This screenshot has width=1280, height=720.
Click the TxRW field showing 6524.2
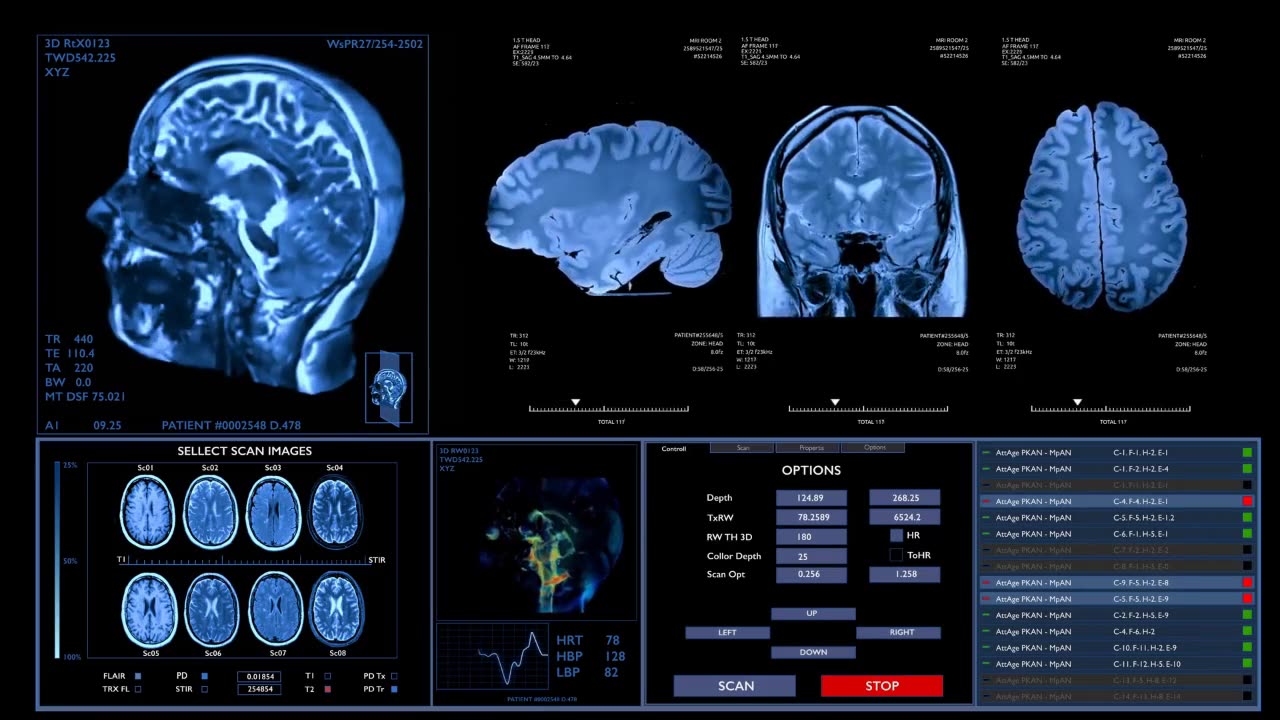(905, 517)
